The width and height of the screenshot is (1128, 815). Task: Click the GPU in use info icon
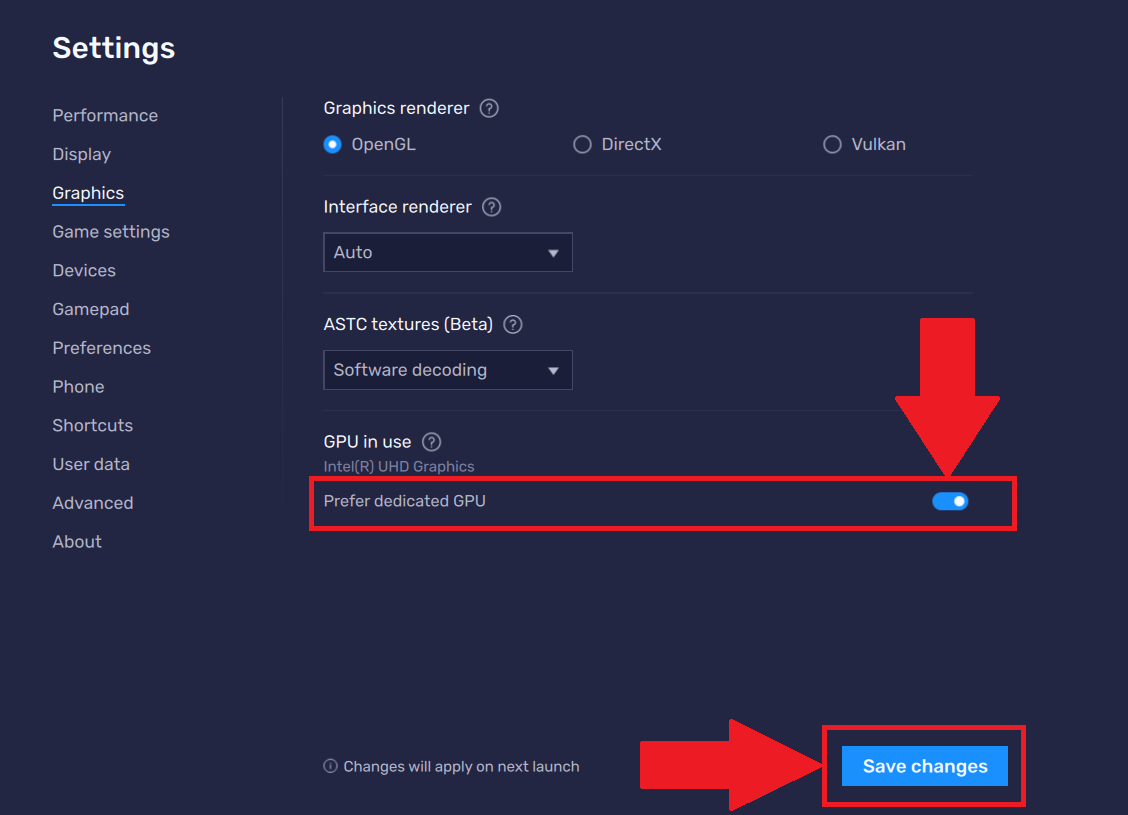pos(431,441)
